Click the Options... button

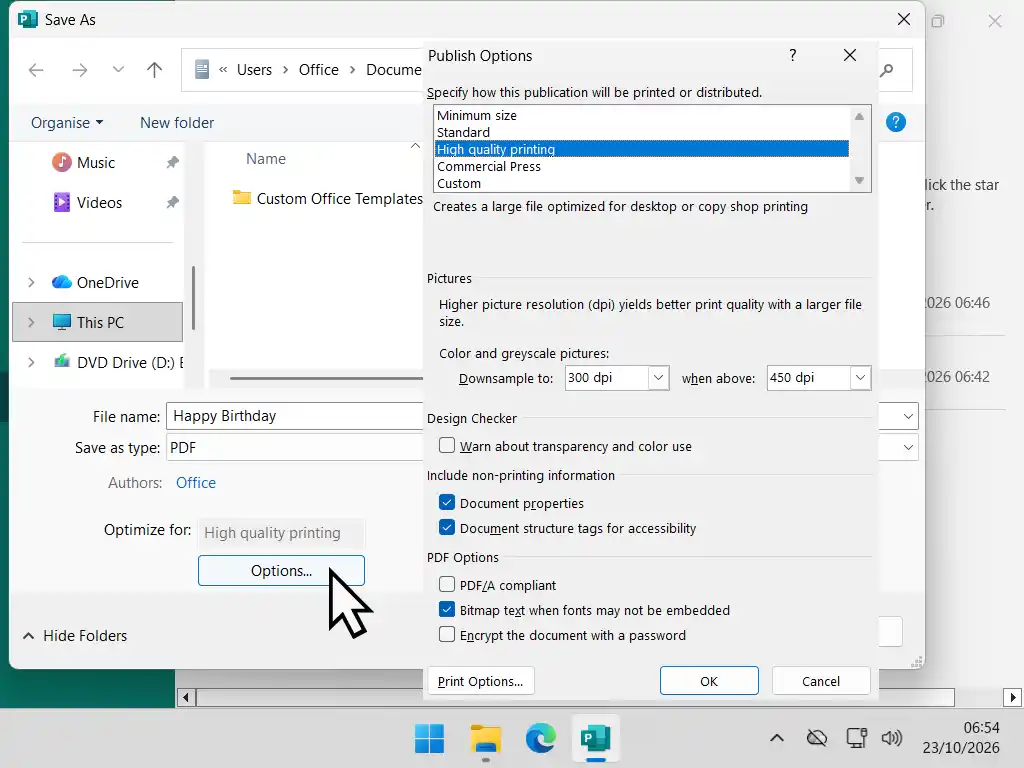(x=281, y=571)
